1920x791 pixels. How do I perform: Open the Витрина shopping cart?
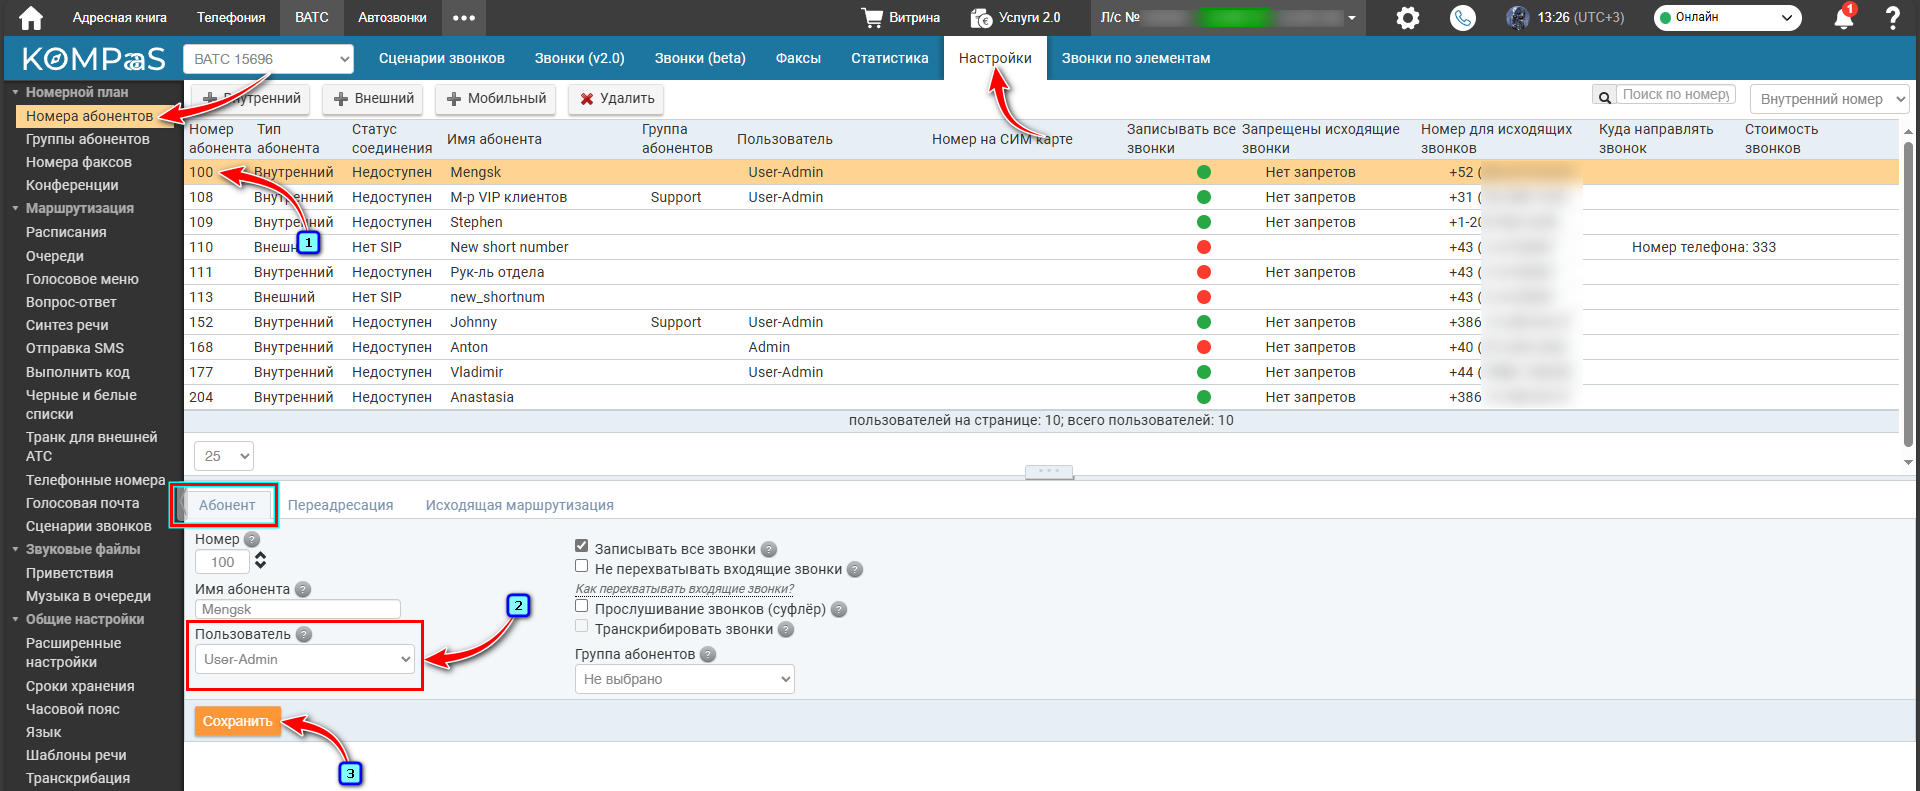(901, 17)
